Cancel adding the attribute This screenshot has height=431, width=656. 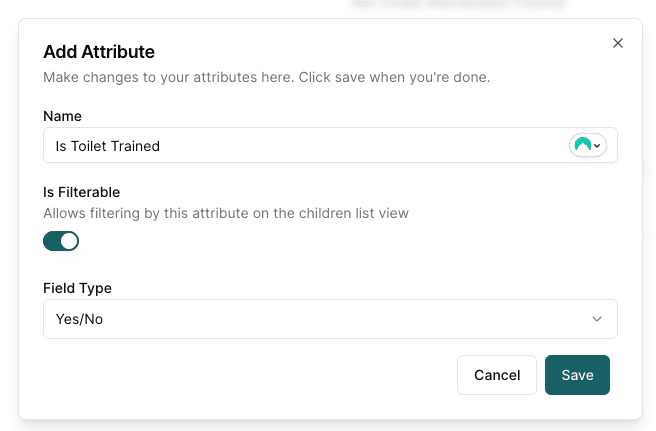(497, 375)
